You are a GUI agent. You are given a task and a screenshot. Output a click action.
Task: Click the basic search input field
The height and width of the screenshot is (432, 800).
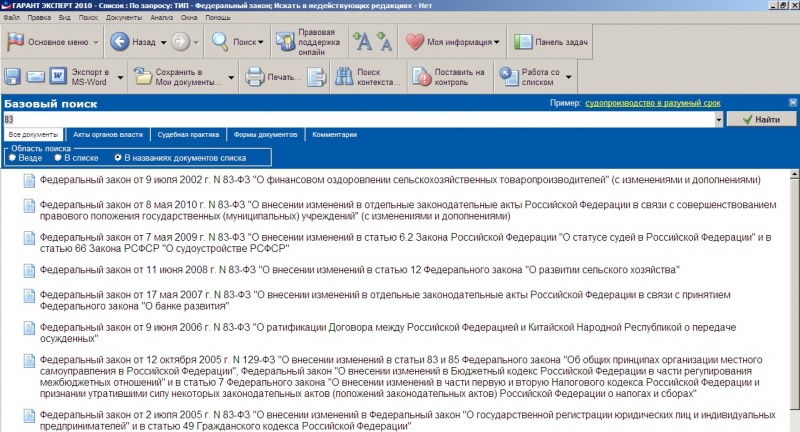point(360,119)
